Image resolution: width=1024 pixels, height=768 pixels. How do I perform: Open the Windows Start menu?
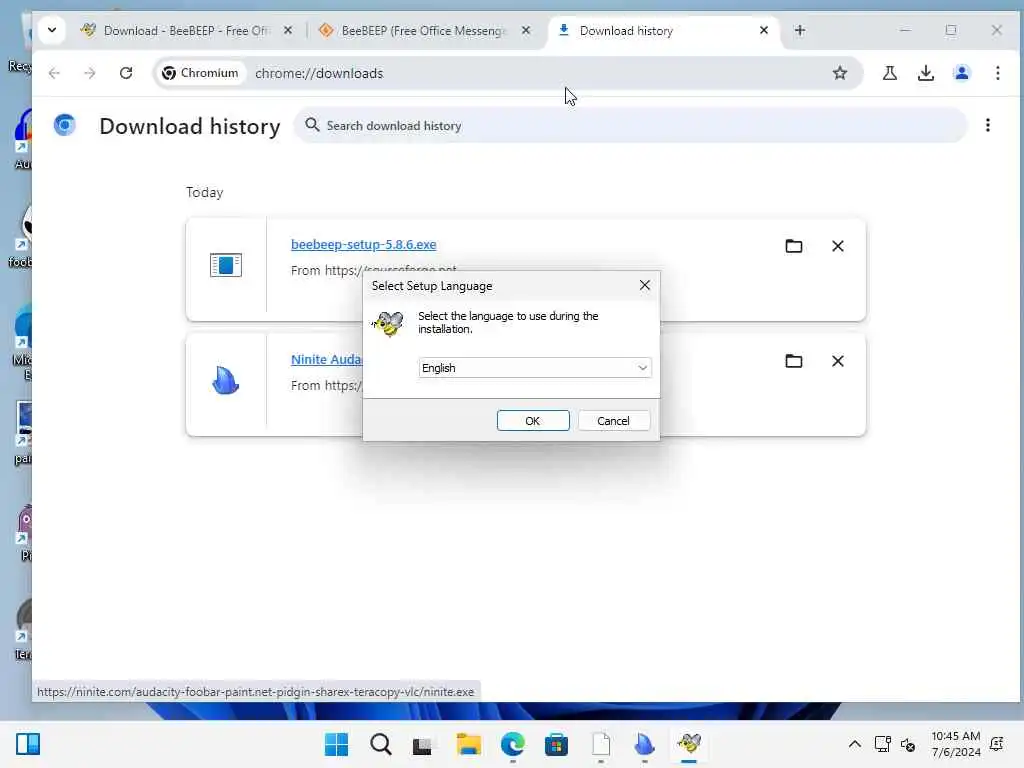[x=336, y=744]
